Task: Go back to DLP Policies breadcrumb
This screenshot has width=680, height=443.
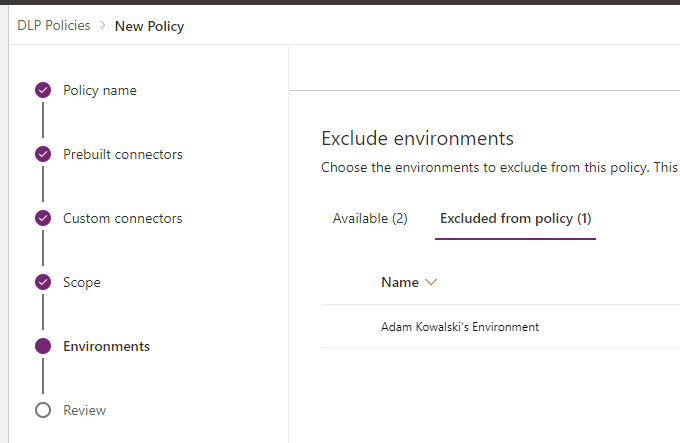Action: click(x=54, y=26)
